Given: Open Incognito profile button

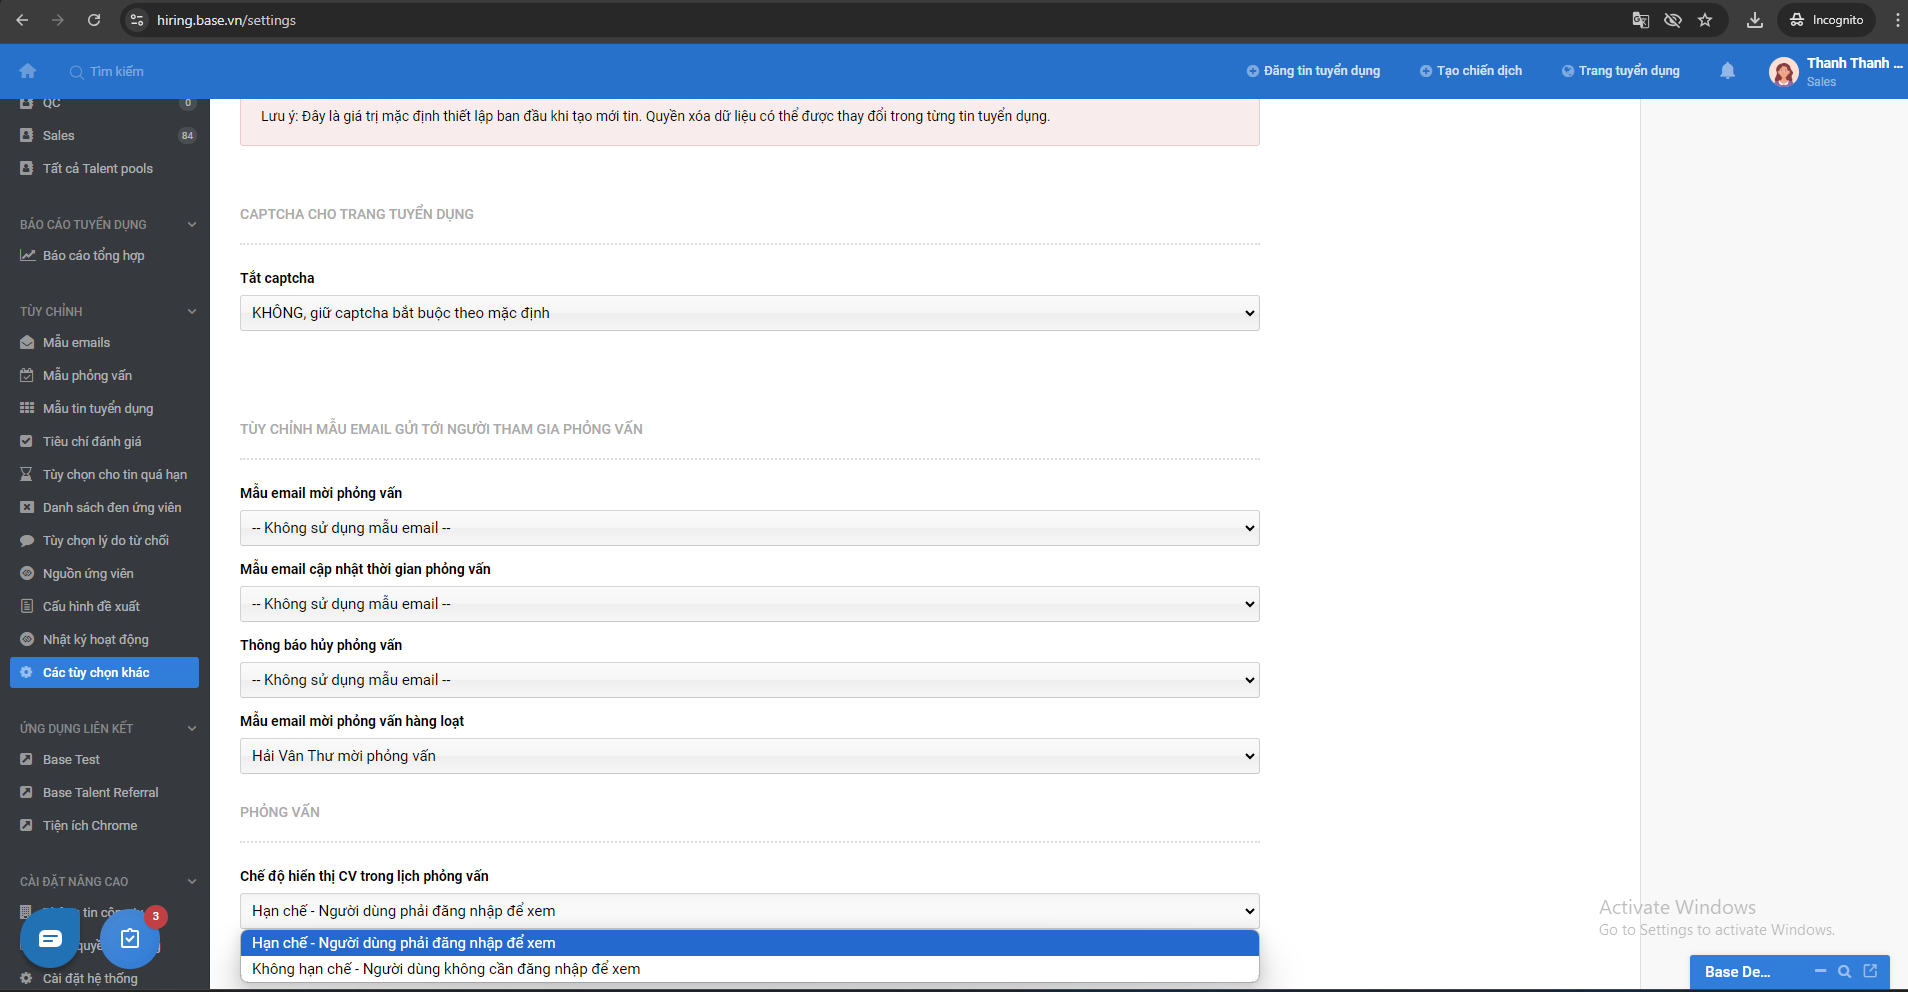Looking at the screenshot, I should point(1827,20).
